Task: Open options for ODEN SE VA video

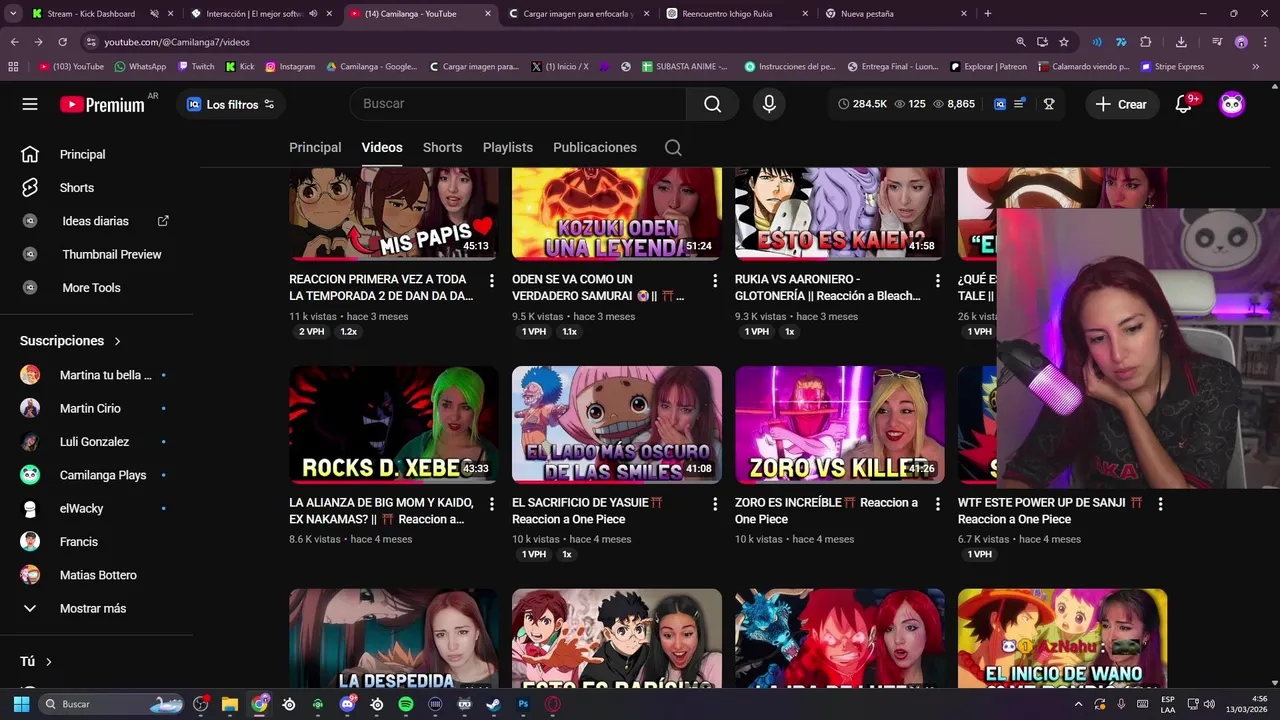Action: pos(714,281)
